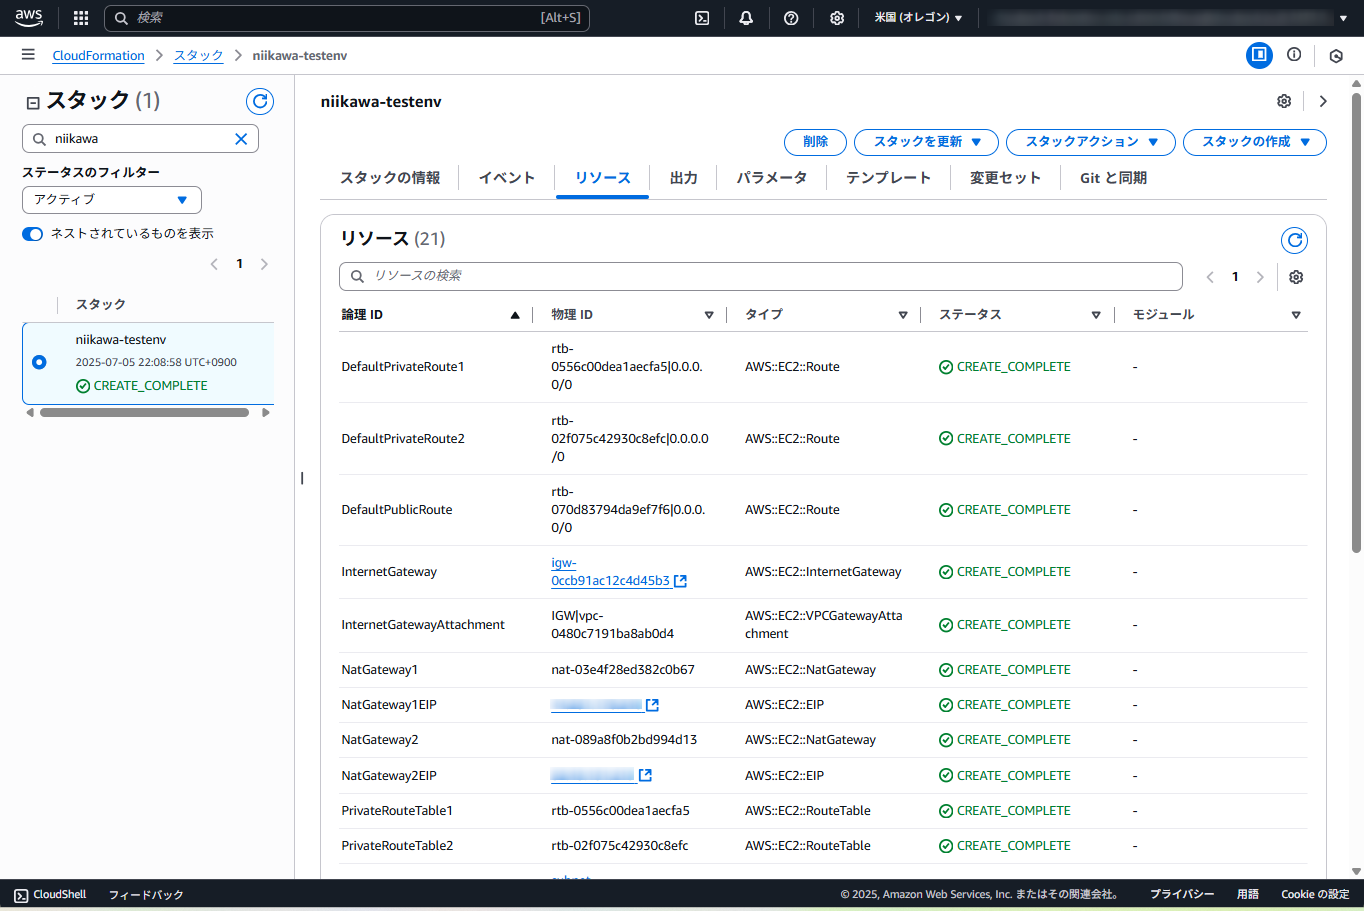Select the niikawa-testenv stack radio button

[x=39, y=362]
